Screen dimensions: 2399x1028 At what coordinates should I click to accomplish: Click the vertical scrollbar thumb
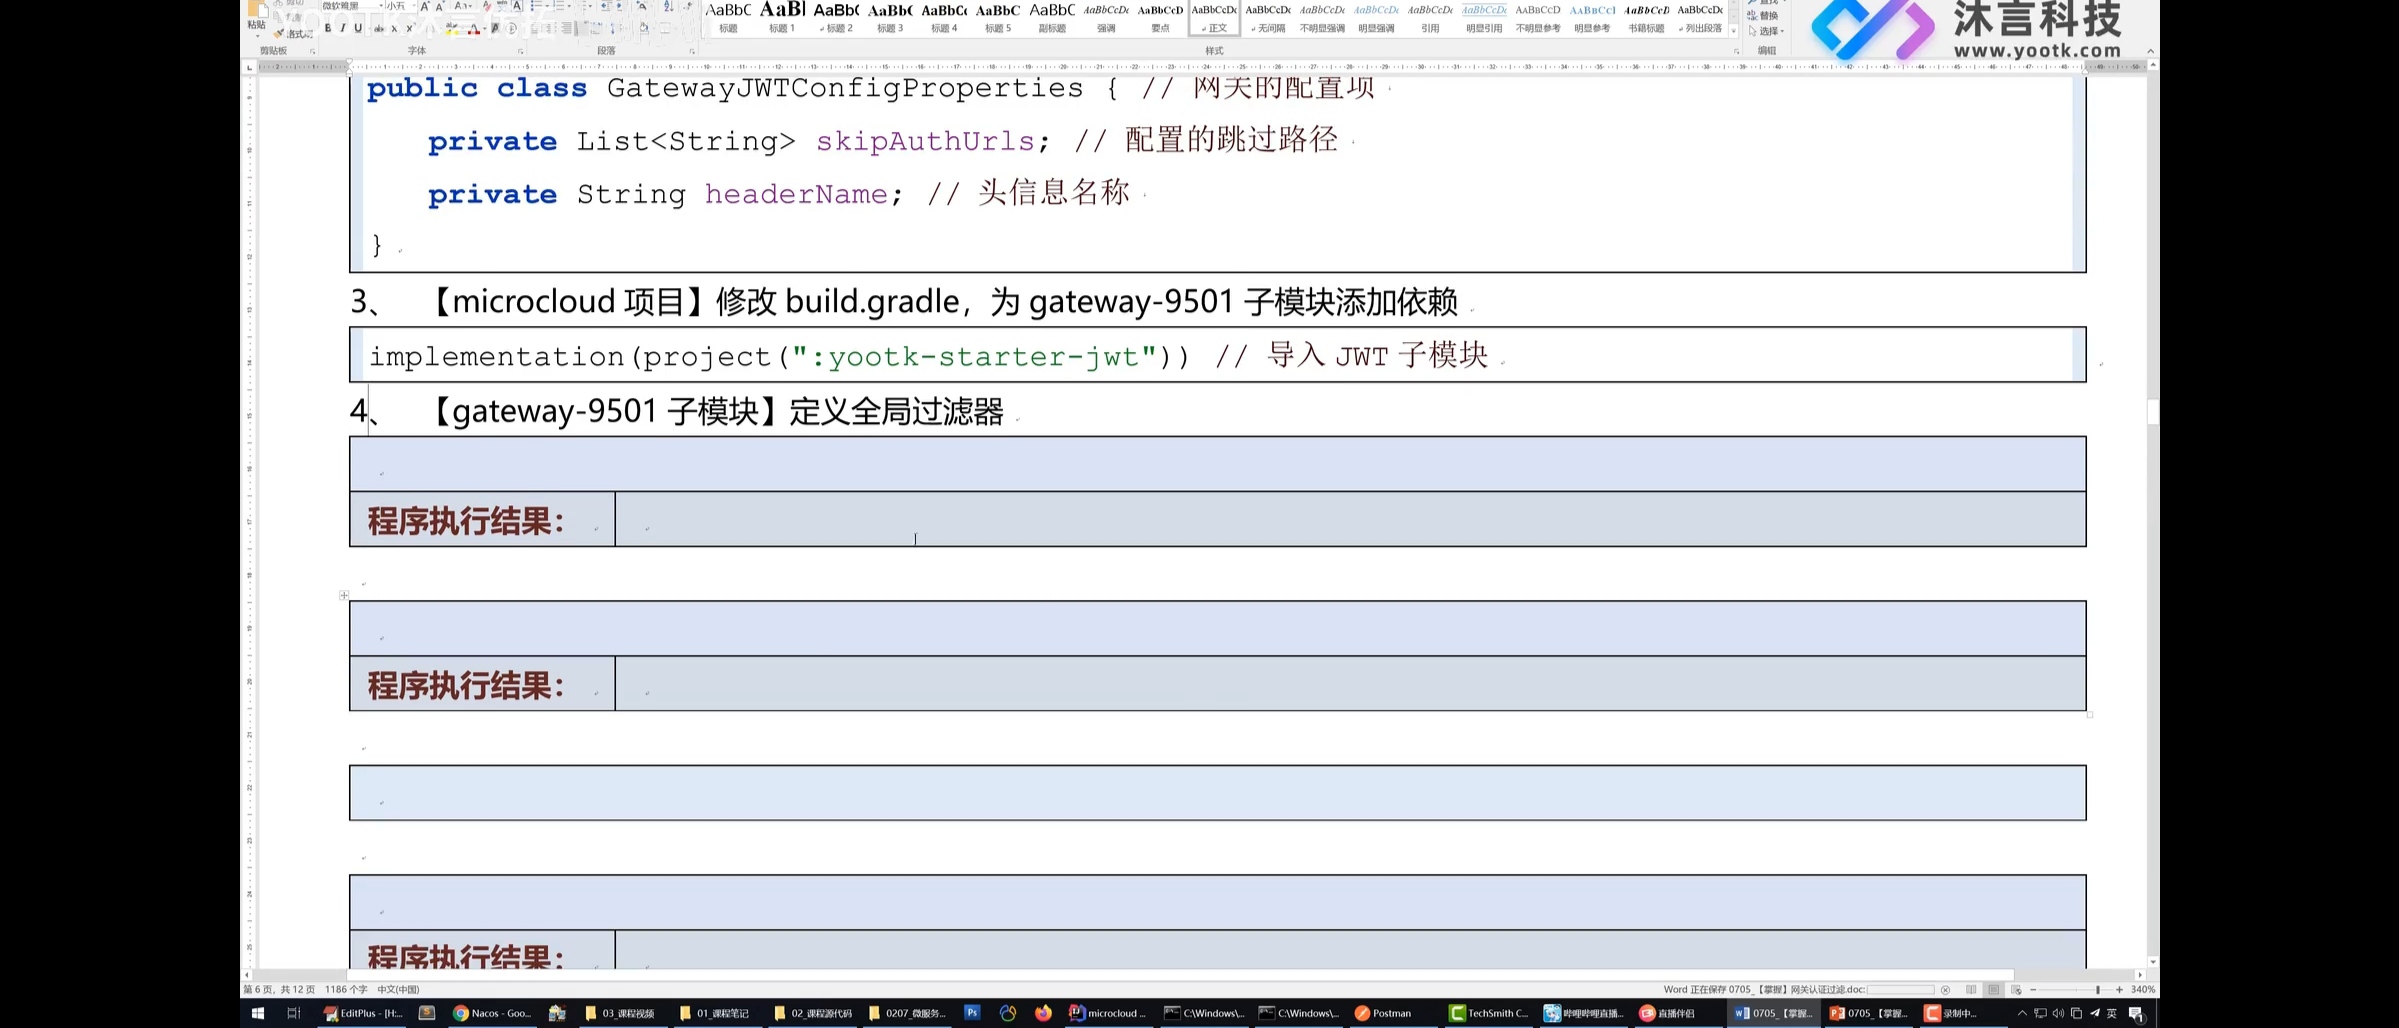pyautogui.click(x=2152, y=412)
